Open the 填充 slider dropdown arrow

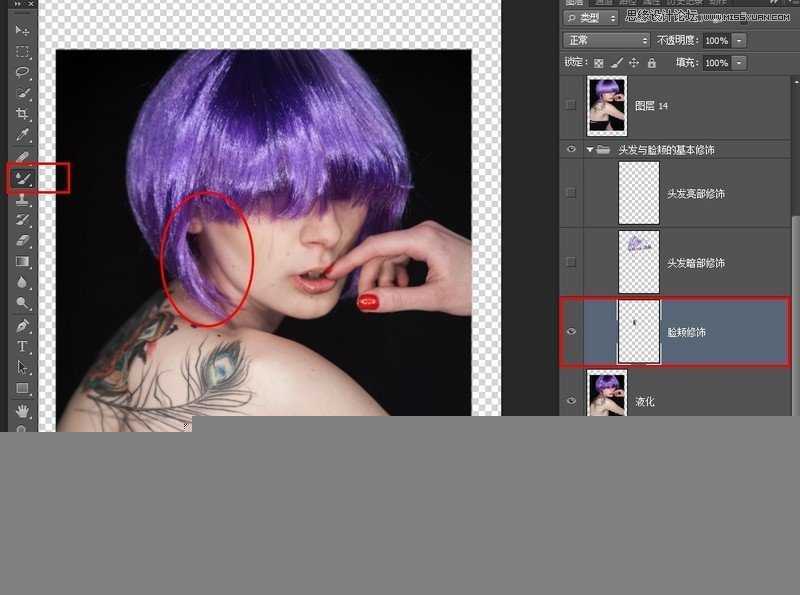[x=739, y=63]
